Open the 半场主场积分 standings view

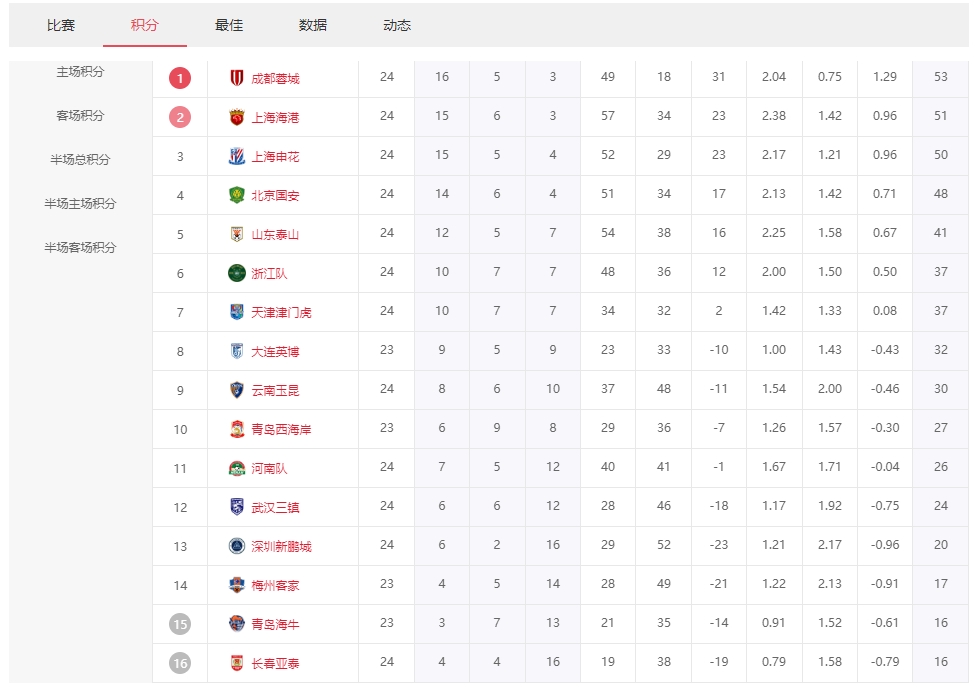(80, 204)
